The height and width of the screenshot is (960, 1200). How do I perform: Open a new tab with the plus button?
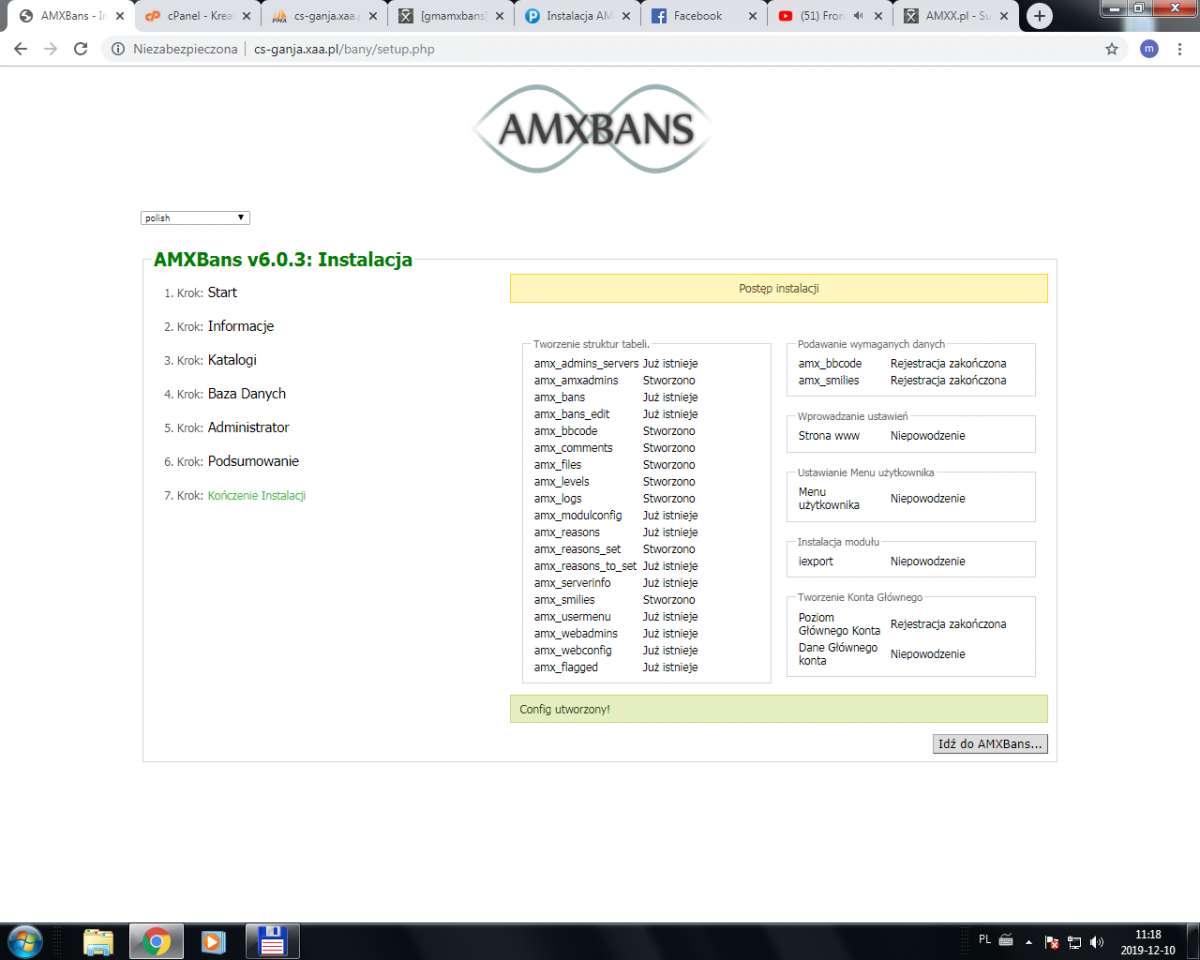click(1040, 16)
